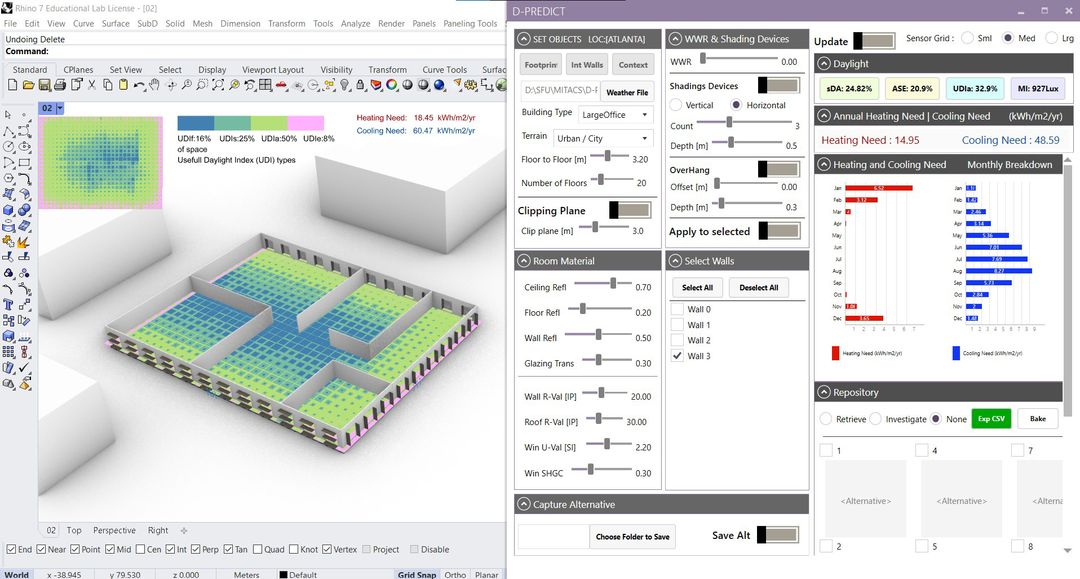Select the Pan hand tool
This screenshot has height=579, width=1080.
click(153, 86)
